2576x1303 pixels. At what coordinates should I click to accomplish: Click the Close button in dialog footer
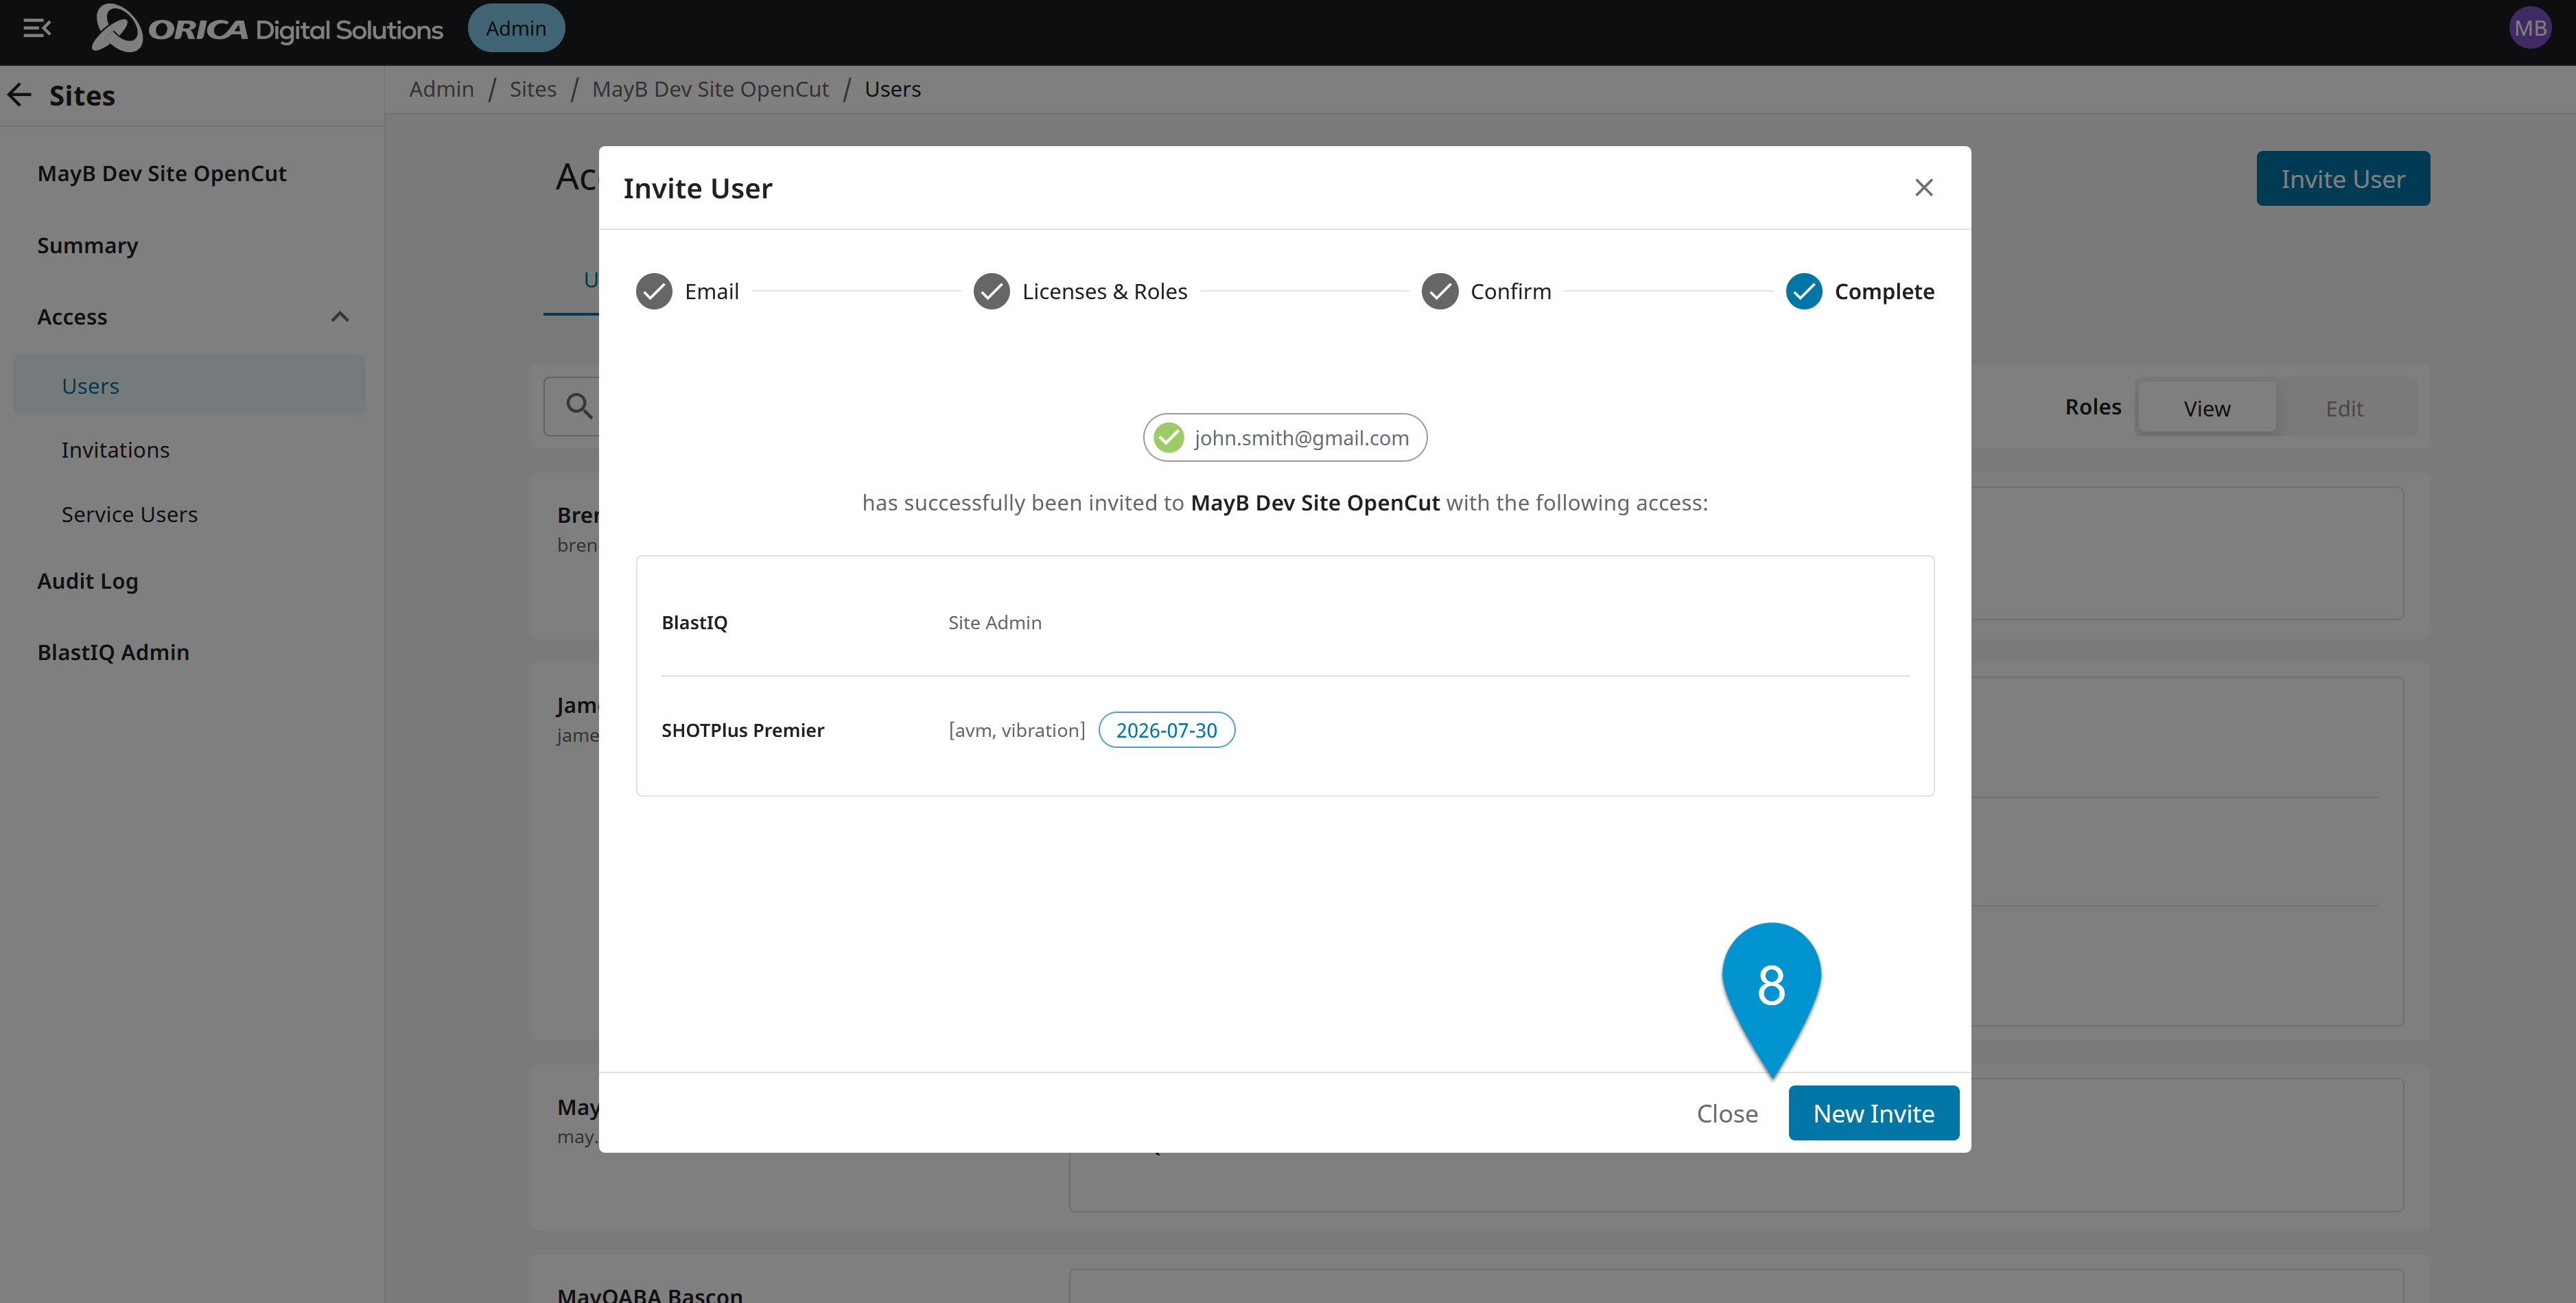tap(1727, 1113)
